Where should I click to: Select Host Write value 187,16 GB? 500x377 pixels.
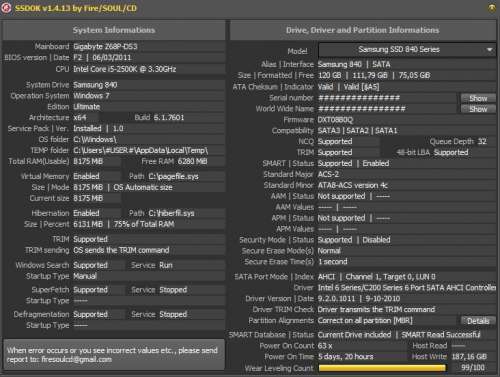(x=469, y=357)
